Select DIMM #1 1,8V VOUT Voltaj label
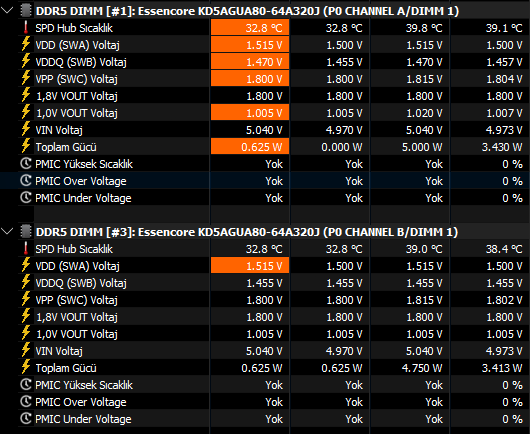530x434 pixels. click(77, 96)
